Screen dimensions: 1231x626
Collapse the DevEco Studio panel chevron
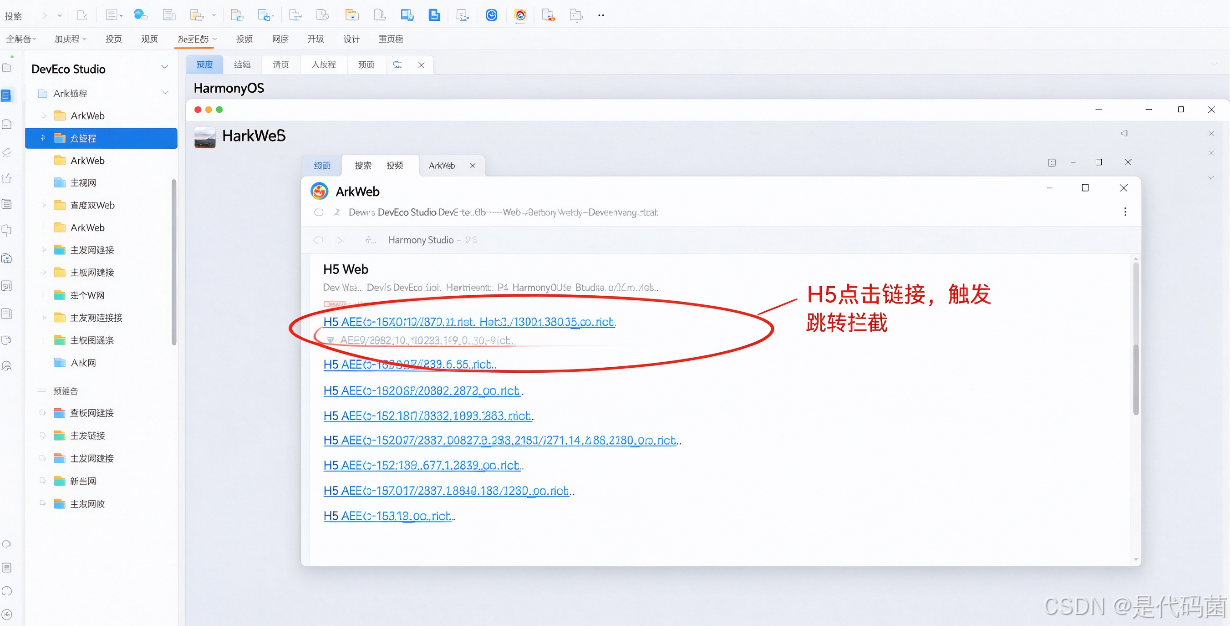[165, 67]
